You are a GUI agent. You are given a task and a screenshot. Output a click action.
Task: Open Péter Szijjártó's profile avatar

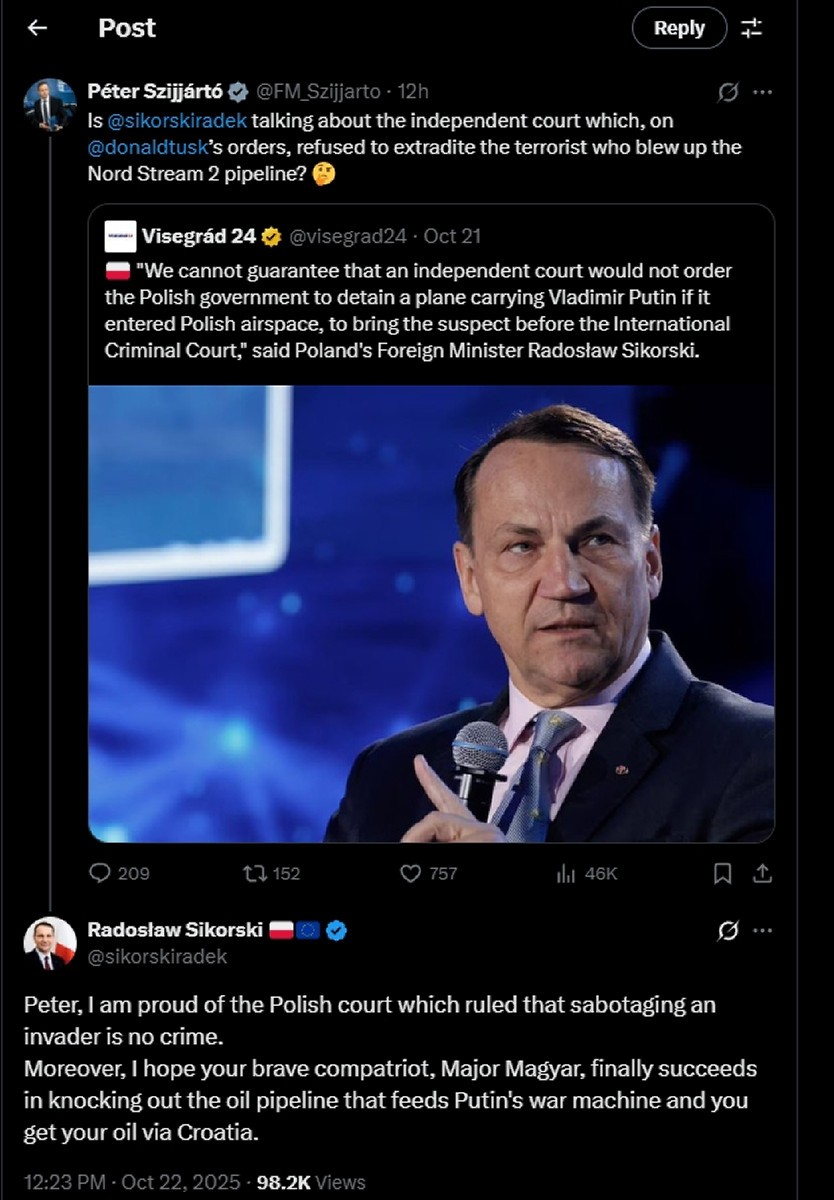coord(50,104)
